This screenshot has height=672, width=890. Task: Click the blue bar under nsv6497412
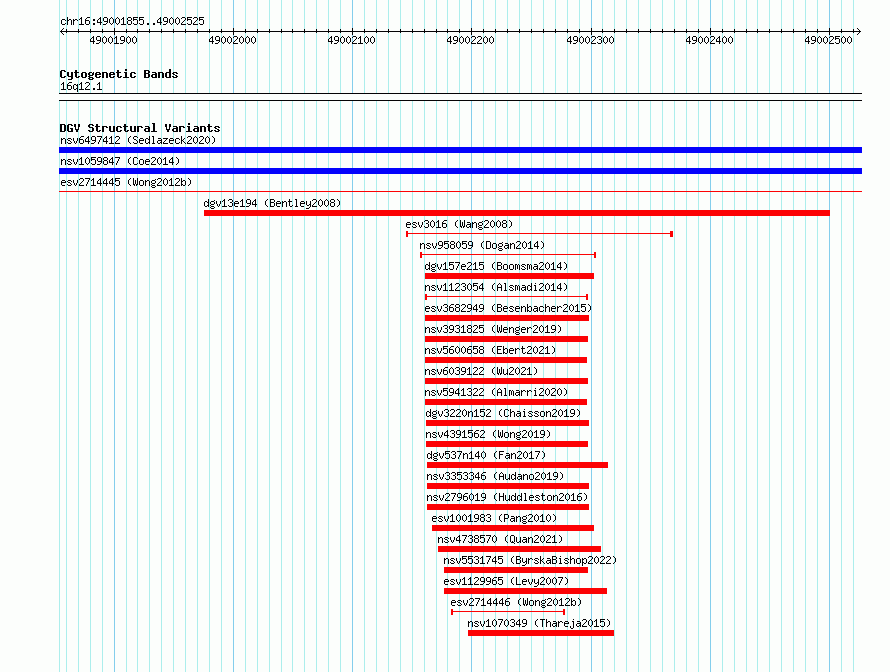460,150
